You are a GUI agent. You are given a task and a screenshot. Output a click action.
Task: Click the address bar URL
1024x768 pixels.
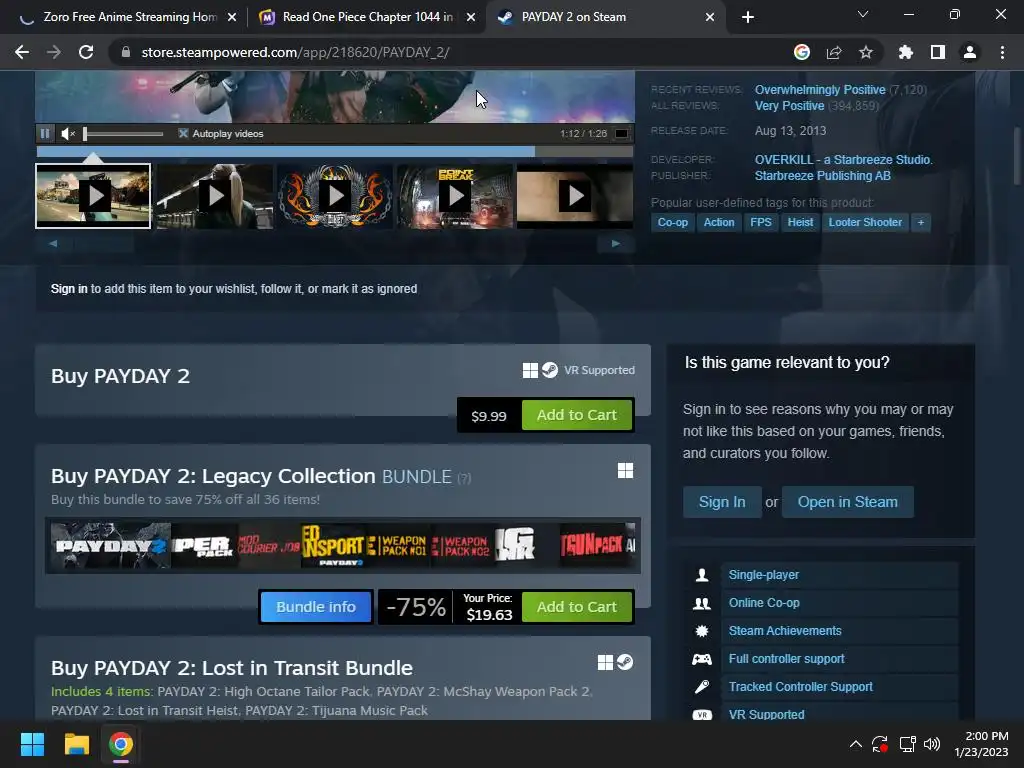coord(295,52)
